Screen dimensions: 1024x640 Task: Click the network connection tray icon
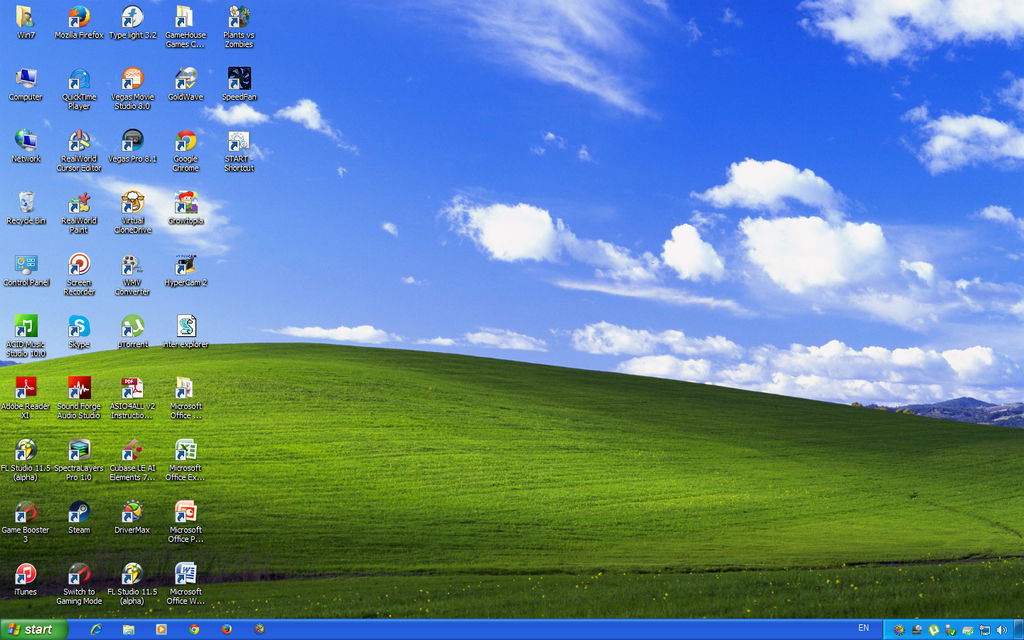[985, 630]
